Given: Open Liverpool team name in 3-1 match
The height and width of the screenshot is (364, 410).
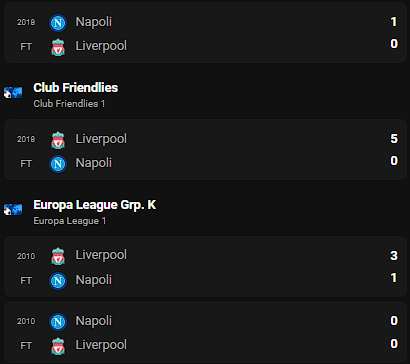Looking at the screenshot, I should pyautogui.click(x=101, y=255).
